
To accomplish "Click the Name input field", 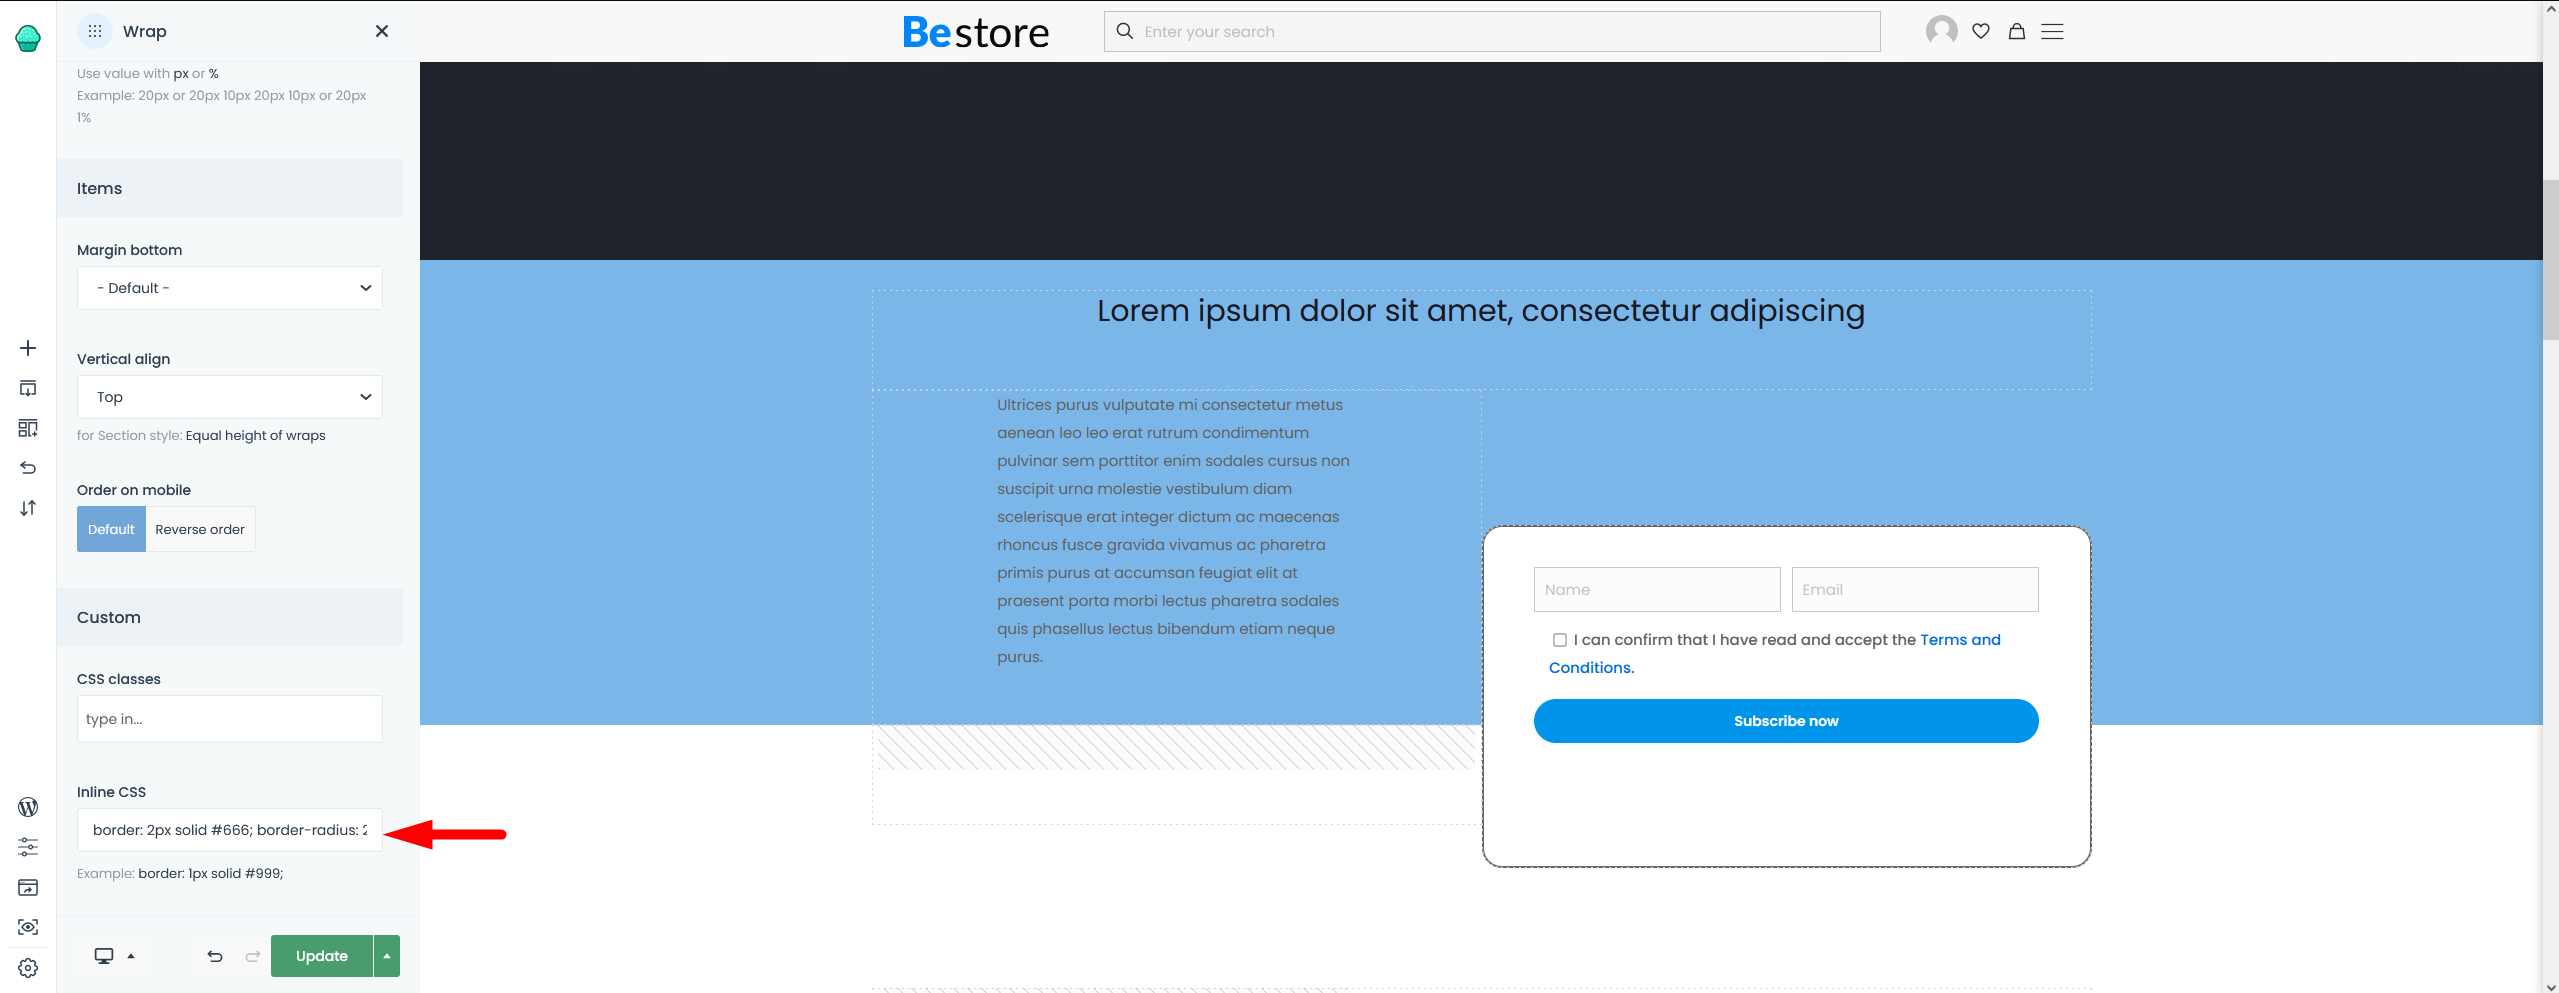I will pos(1657,589).
